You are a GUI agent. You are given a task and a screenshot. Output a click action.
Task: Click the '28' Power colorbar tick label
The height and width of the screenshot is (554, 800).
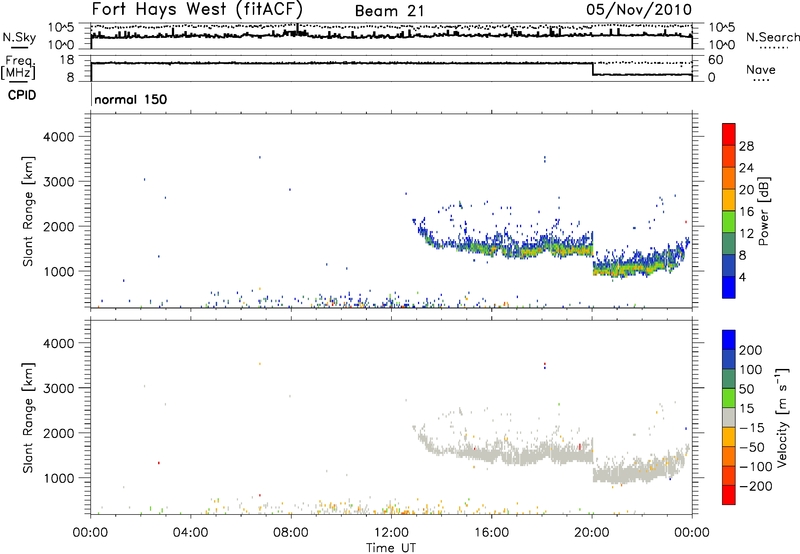(746, 146)
